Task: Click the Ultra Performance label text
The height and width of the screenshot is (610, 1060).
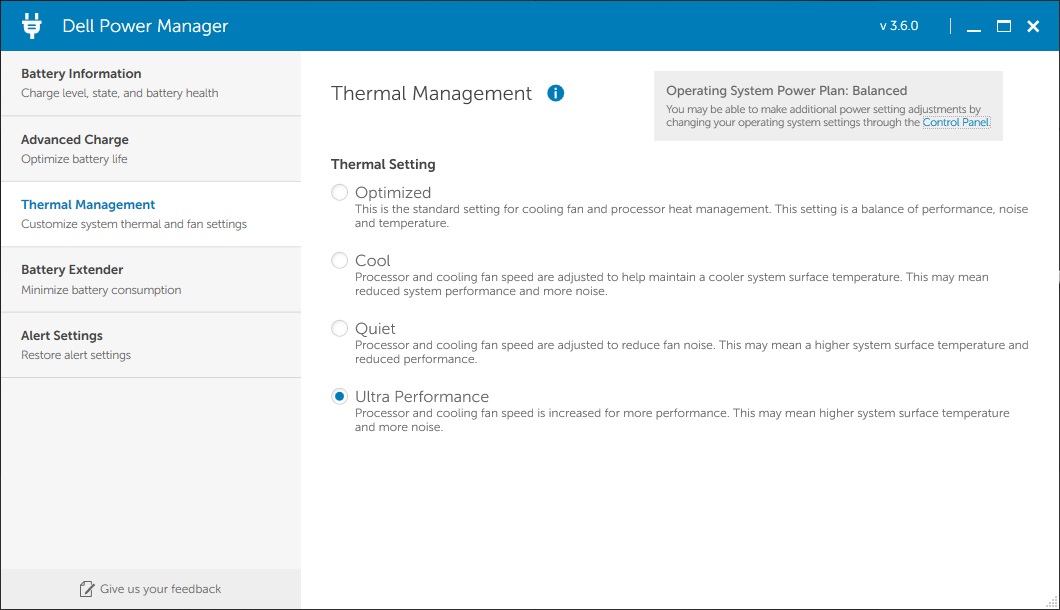Action: click(x=422, y=396)
